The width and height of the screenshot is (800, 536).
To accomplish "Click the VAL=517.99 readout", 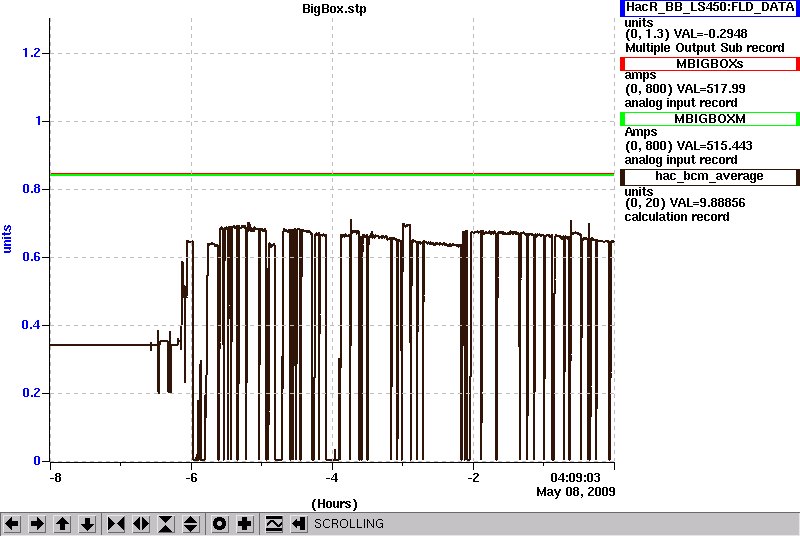I will 710,89.
